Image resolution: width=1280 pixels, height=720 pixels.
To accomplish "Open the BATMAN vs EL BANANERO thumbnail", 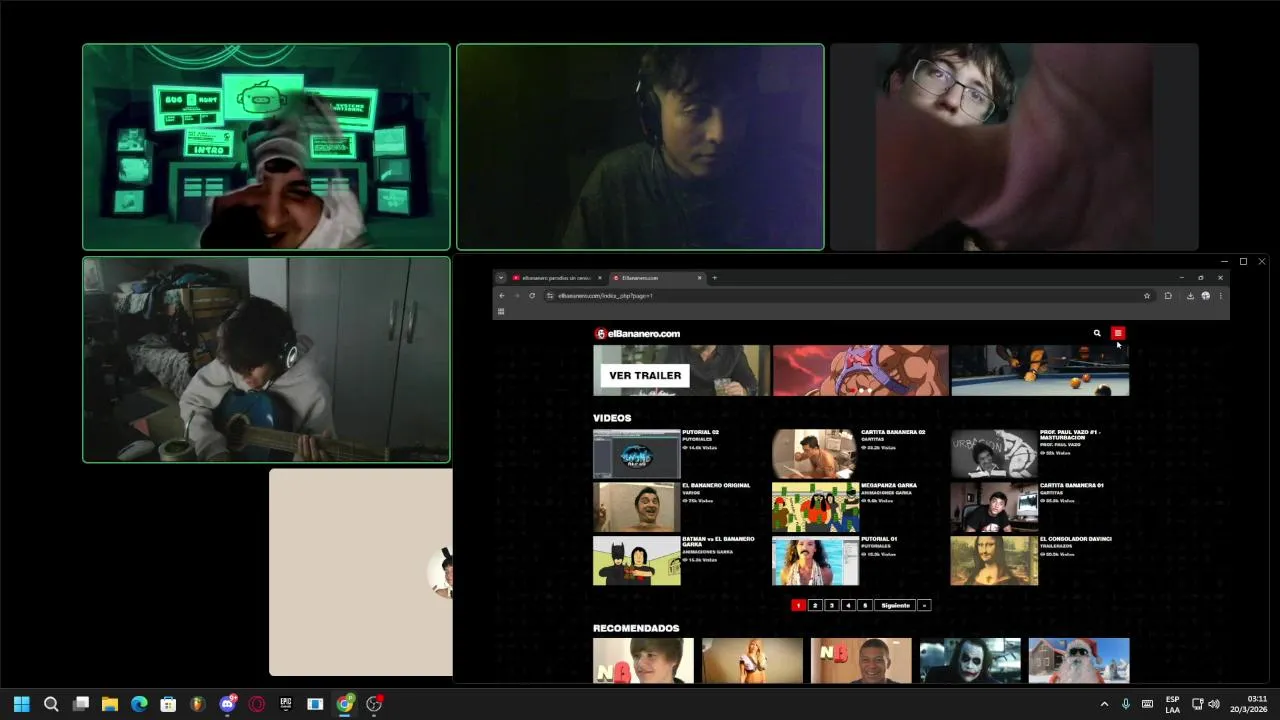I will pyautogui.click(x=636, y=560).
